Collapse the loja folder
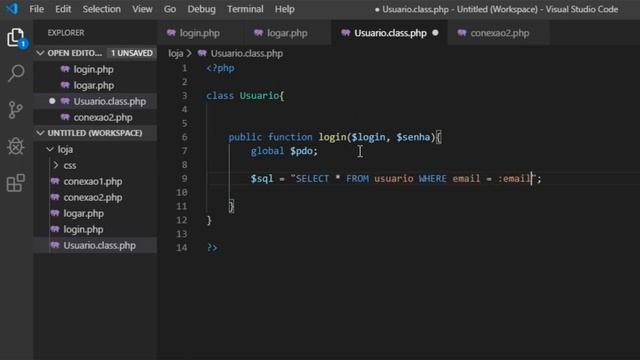Screen dimensions: 640x360 coord(50,149)
